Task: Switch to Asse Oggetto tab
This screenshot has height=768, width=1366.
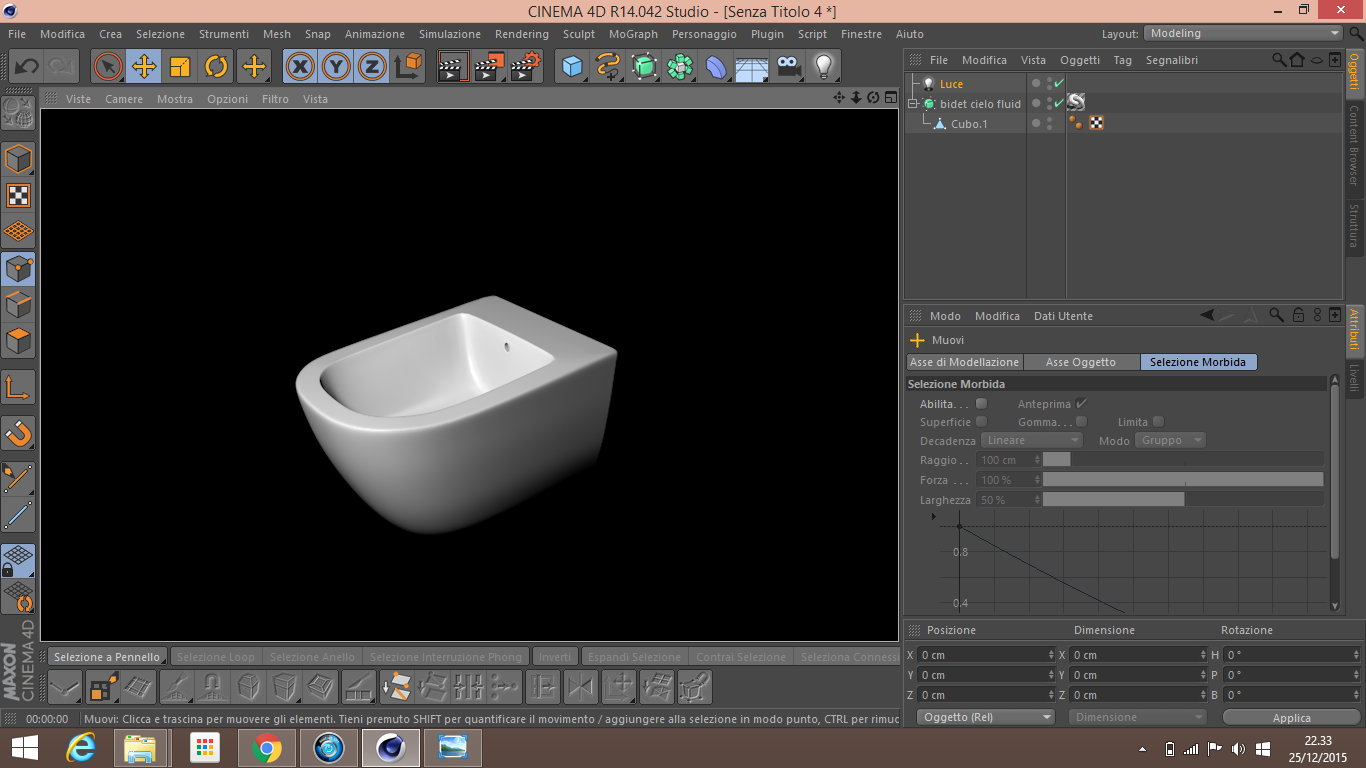Action: (x=1080, y=362)
